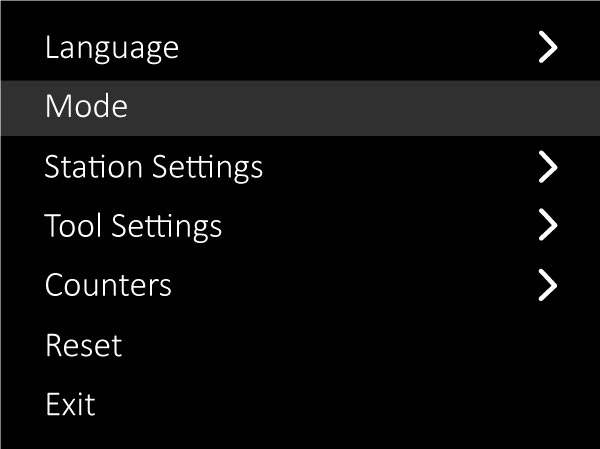Viewport: 600px width, 449px height.
Task: Click the Language text label
Action: [112, 47]
